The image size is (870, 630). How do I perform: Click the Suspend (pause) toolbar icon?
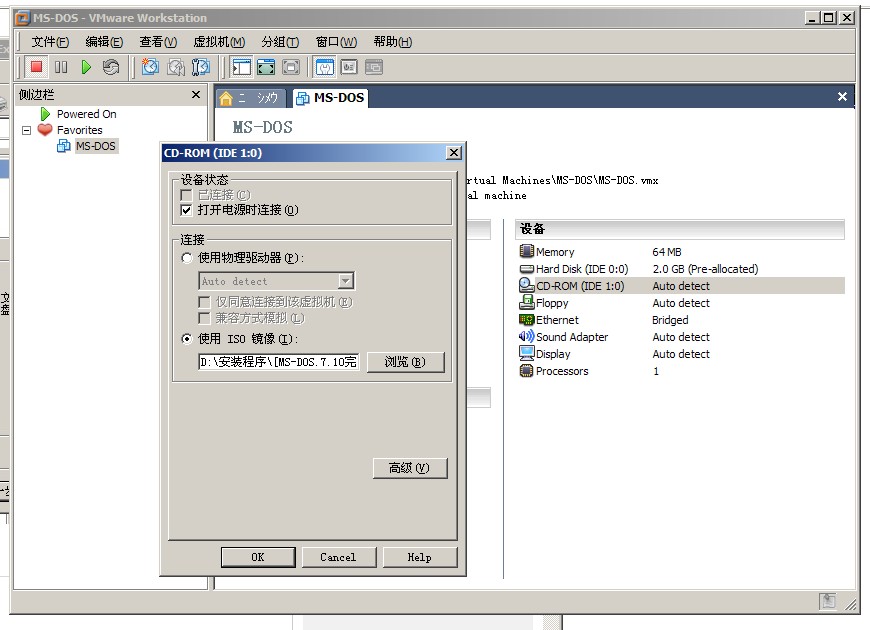pos(61,67)
